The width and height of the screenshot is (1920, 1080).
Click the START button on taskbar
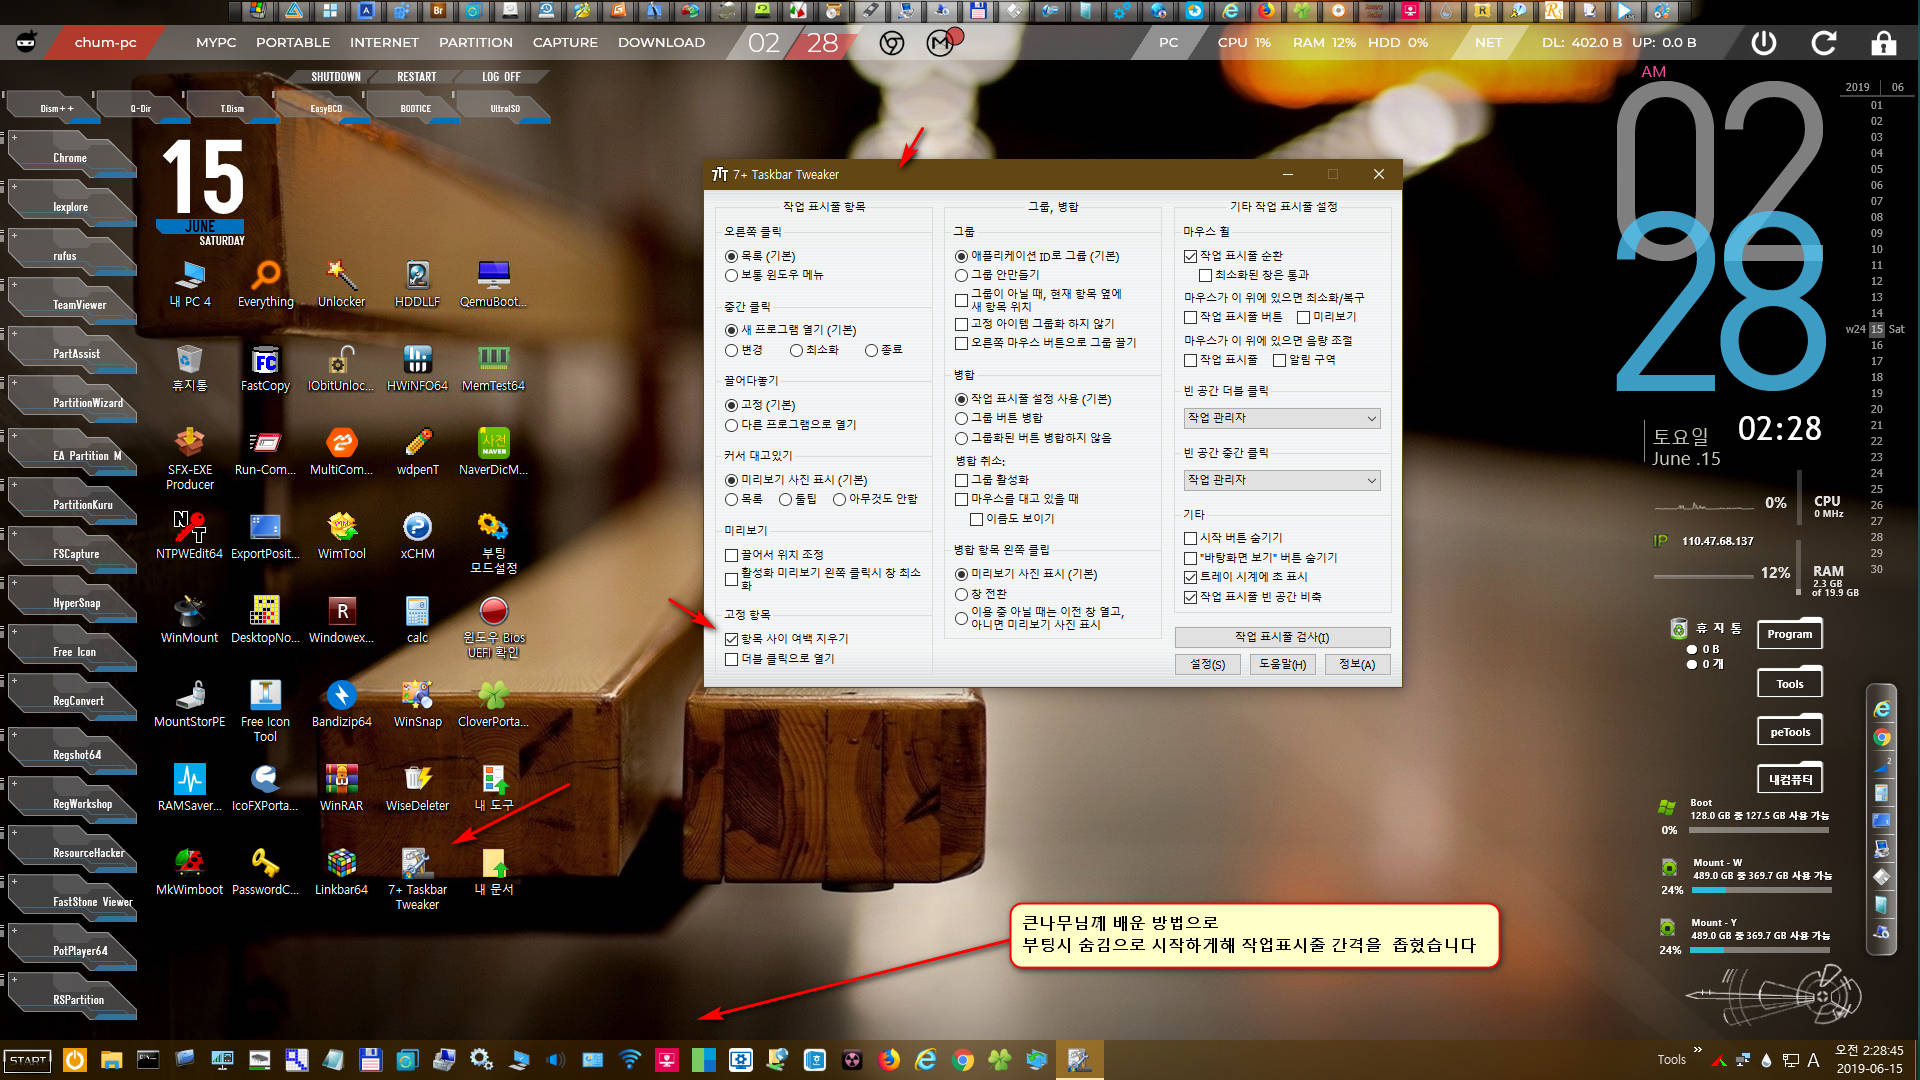coord(28,1060)
